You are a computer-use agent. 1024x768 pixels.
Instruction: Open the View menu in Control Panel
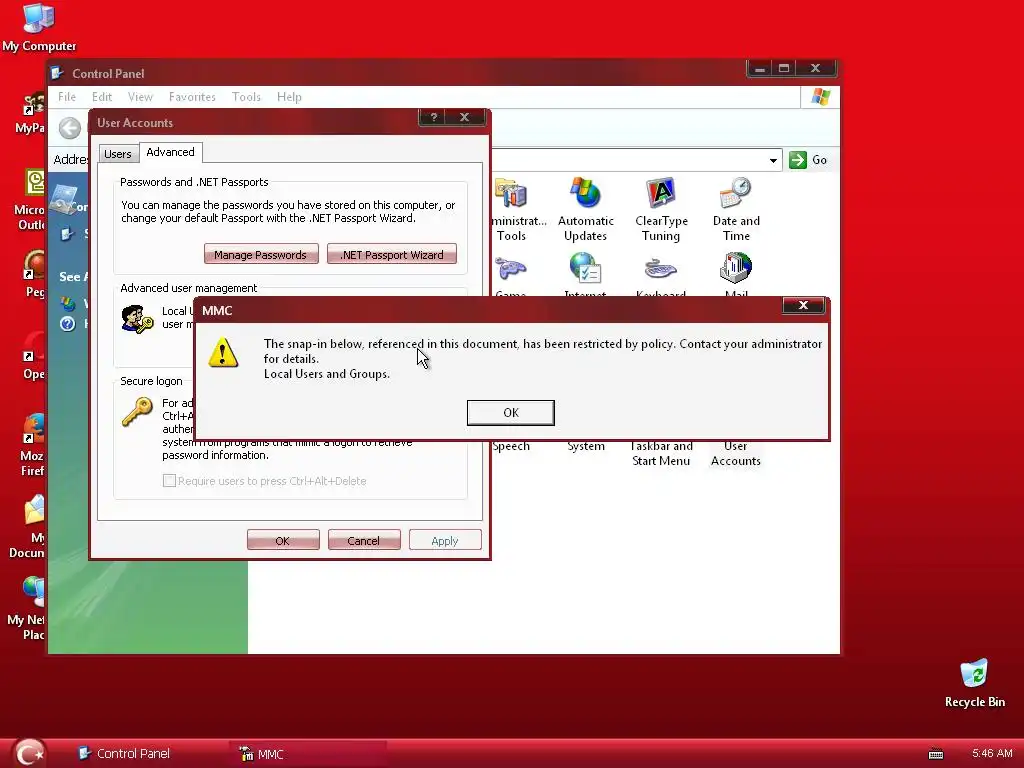tap(140, 97)
